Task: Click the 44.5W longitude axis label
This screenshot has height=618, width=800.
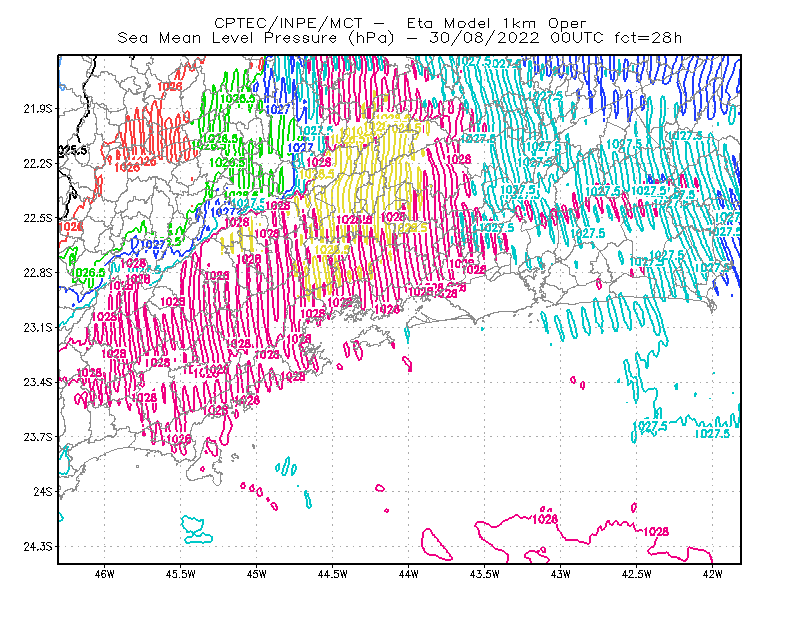Action: (332, 574)
